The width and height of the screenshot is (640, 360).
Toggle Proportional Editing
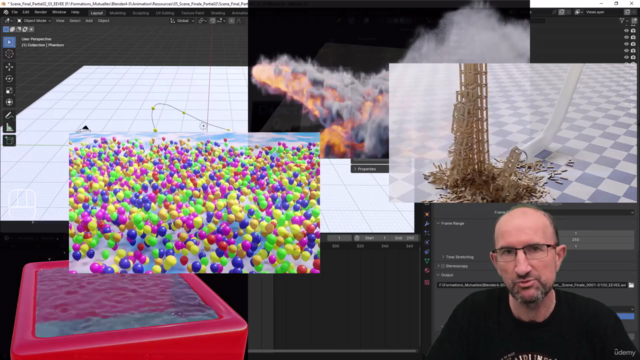click(x=231, y=20)
